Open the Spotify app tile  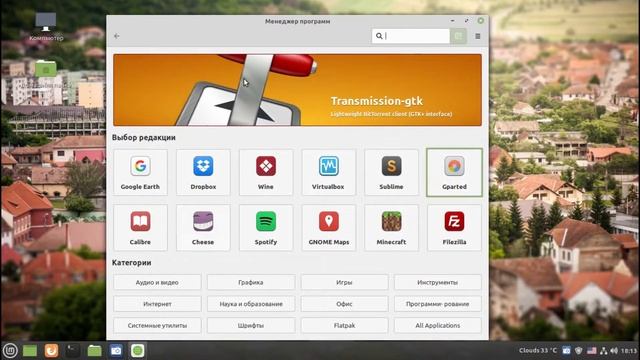pyautogui.click(x=266, y=227)
